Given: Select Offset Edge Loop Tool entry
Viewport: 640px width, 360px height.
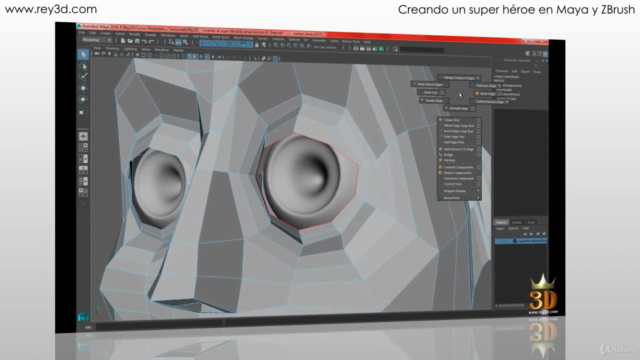Looking at the screenshot, I should point(459,126).
